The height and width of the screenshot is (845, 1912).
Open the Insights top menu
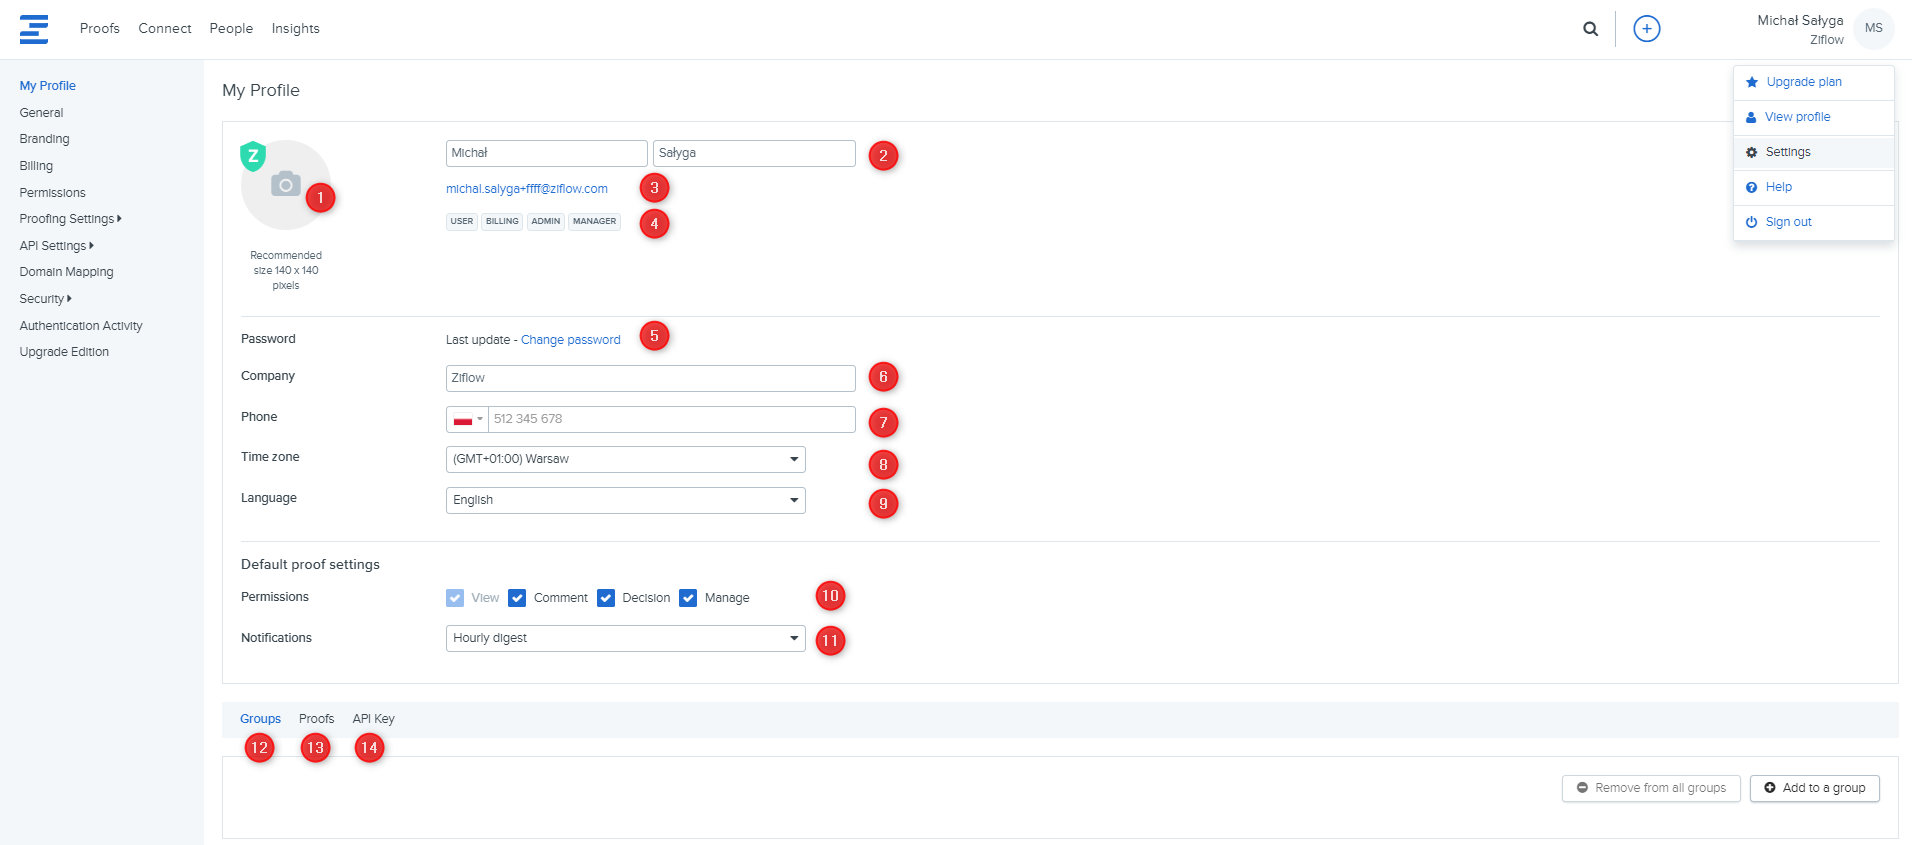tap(296, 29)
